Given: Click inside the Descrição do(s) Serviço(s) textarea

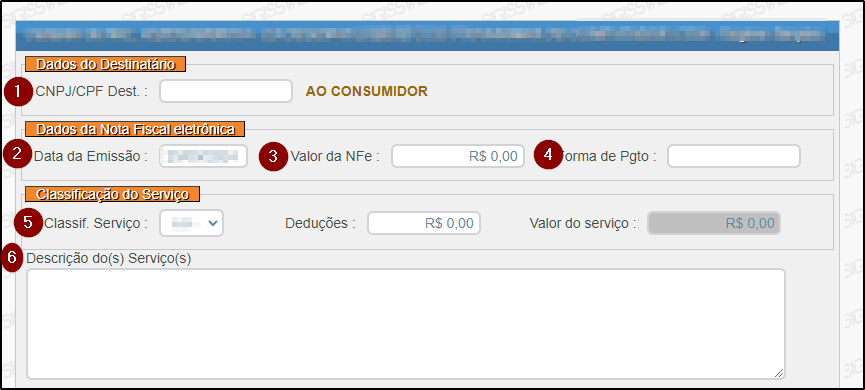Looking at the screenshot, I should pos(406,324).
